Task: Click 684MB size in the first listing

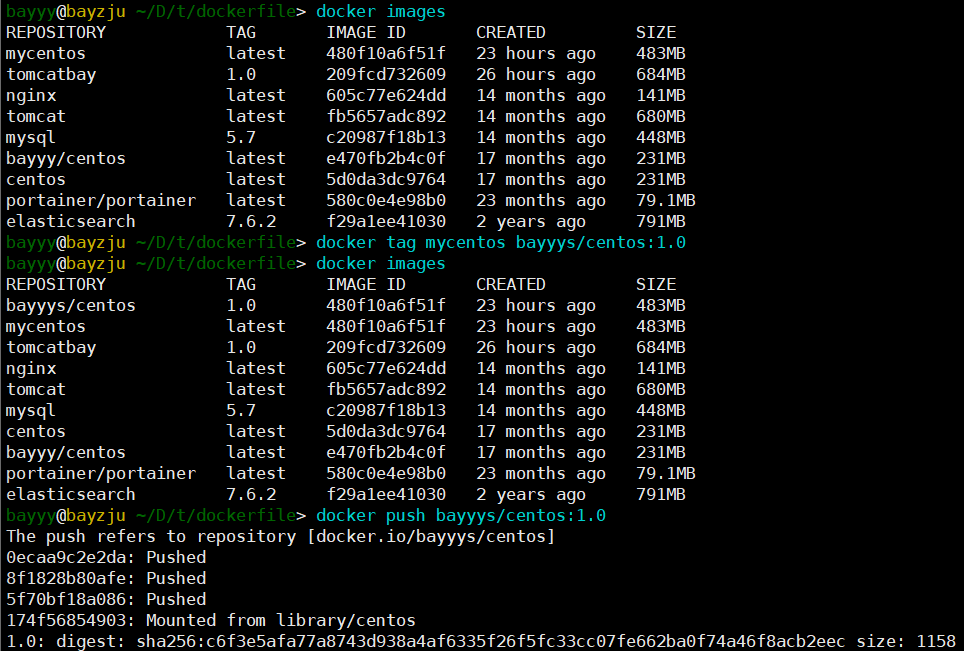Action: [660, 74]
